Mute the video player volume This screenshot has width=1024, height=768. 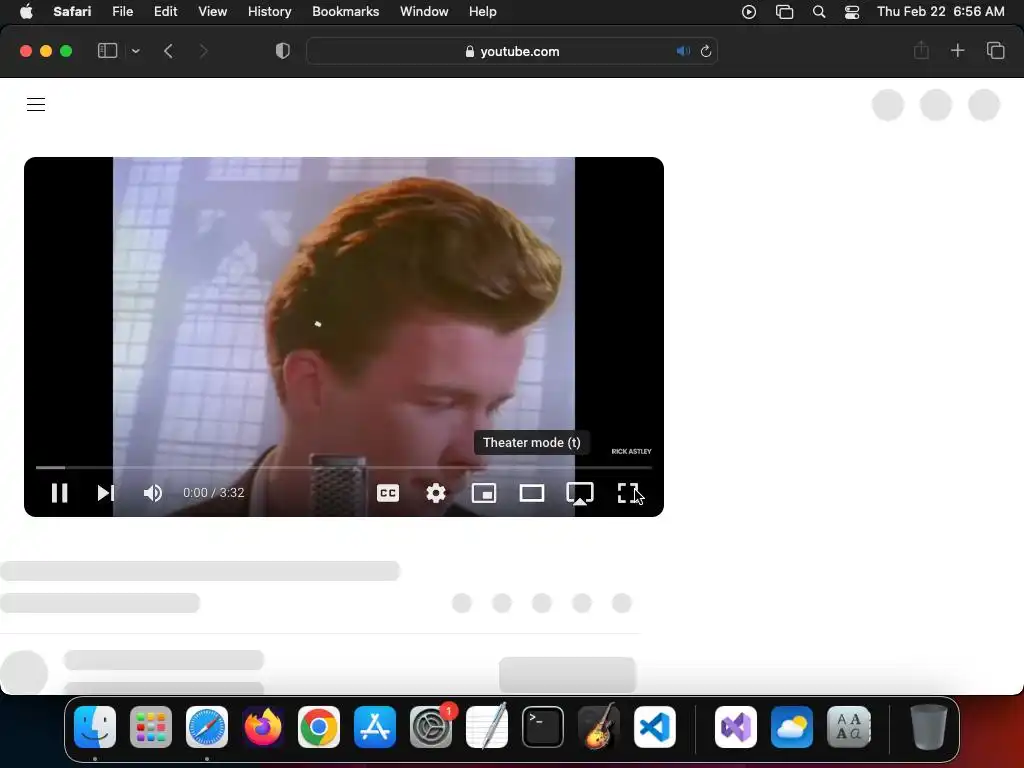click(153, 493)
